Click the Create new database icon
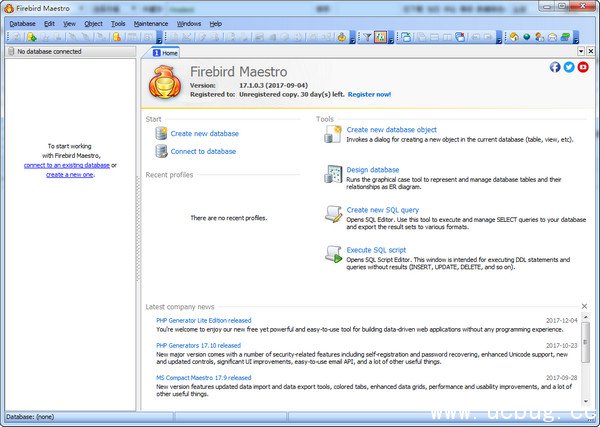 (x=161, y=133)
